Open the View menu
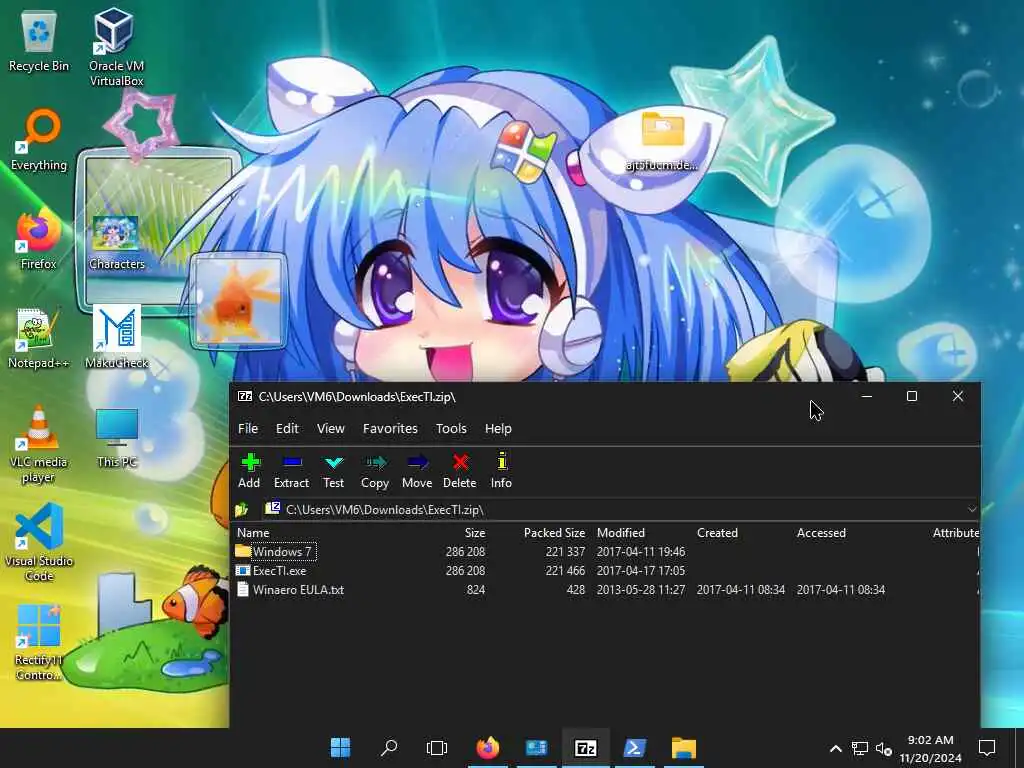The image size is (1024, 768). click(330, 428)
